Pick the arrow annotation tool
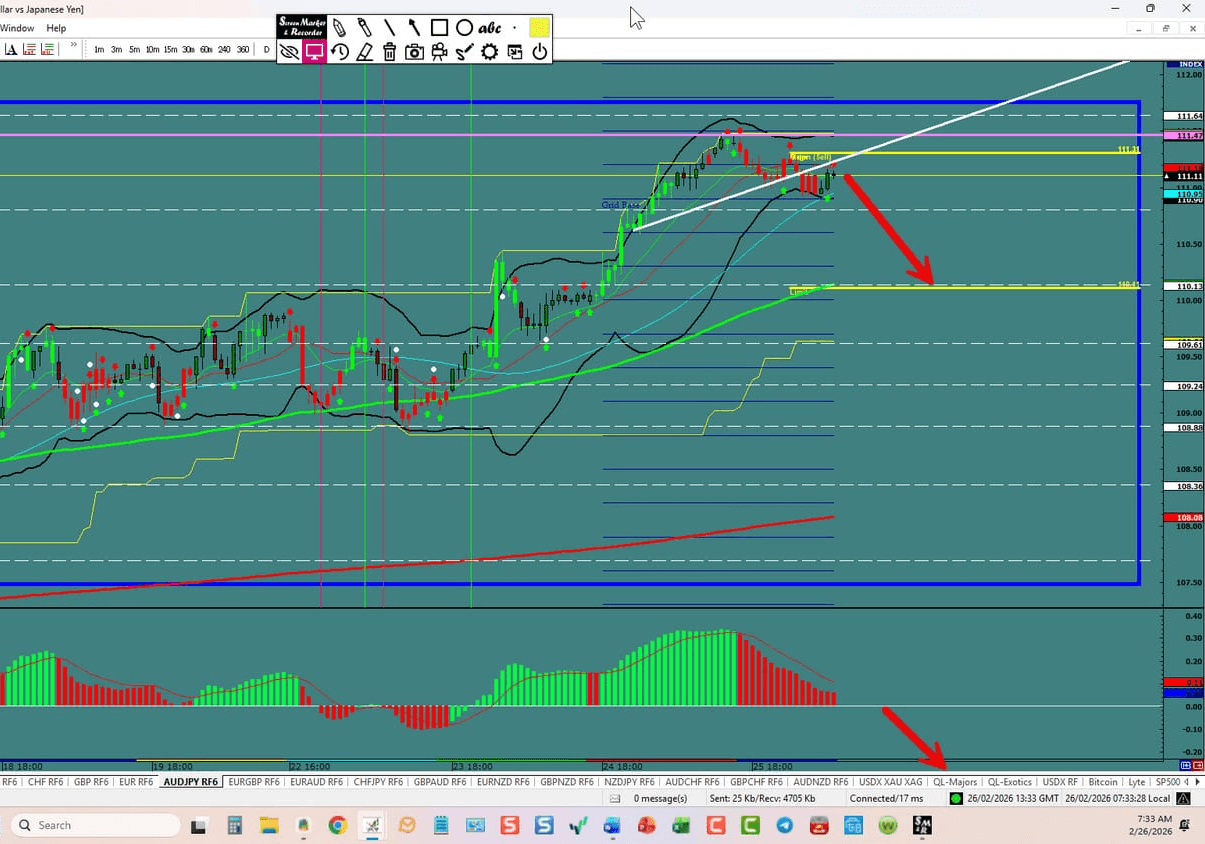This screenshot has height=844, width=1205. (x=414, y=27)
